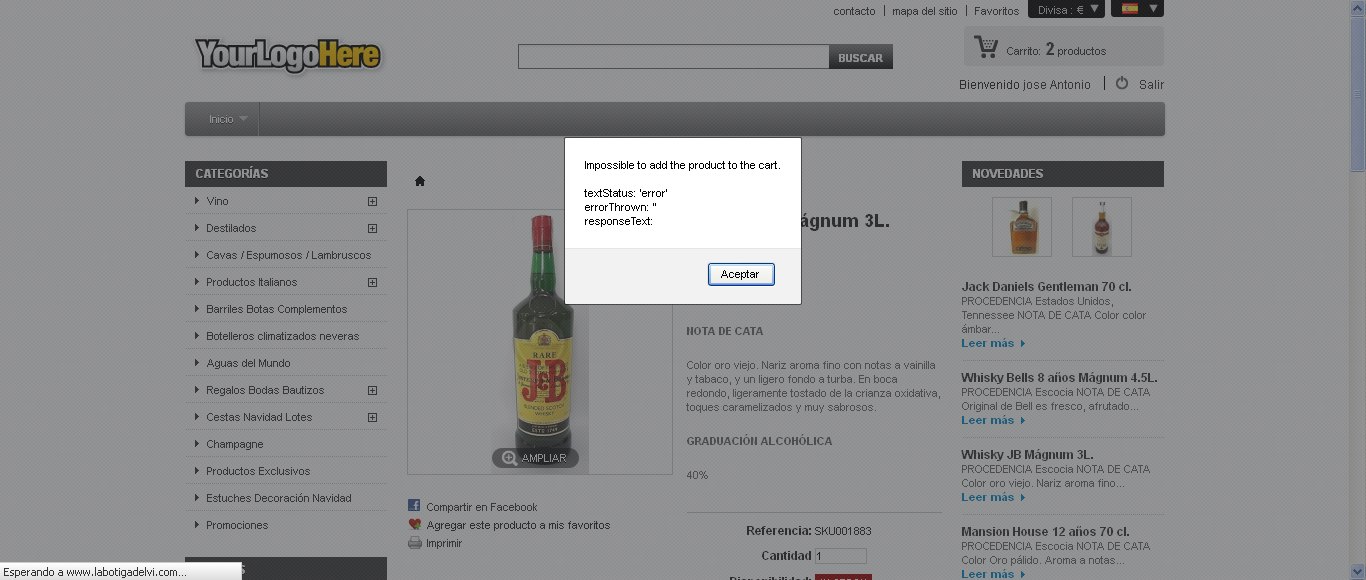
Task: Open the Inicio menu arrow
Action: point(243,119)
